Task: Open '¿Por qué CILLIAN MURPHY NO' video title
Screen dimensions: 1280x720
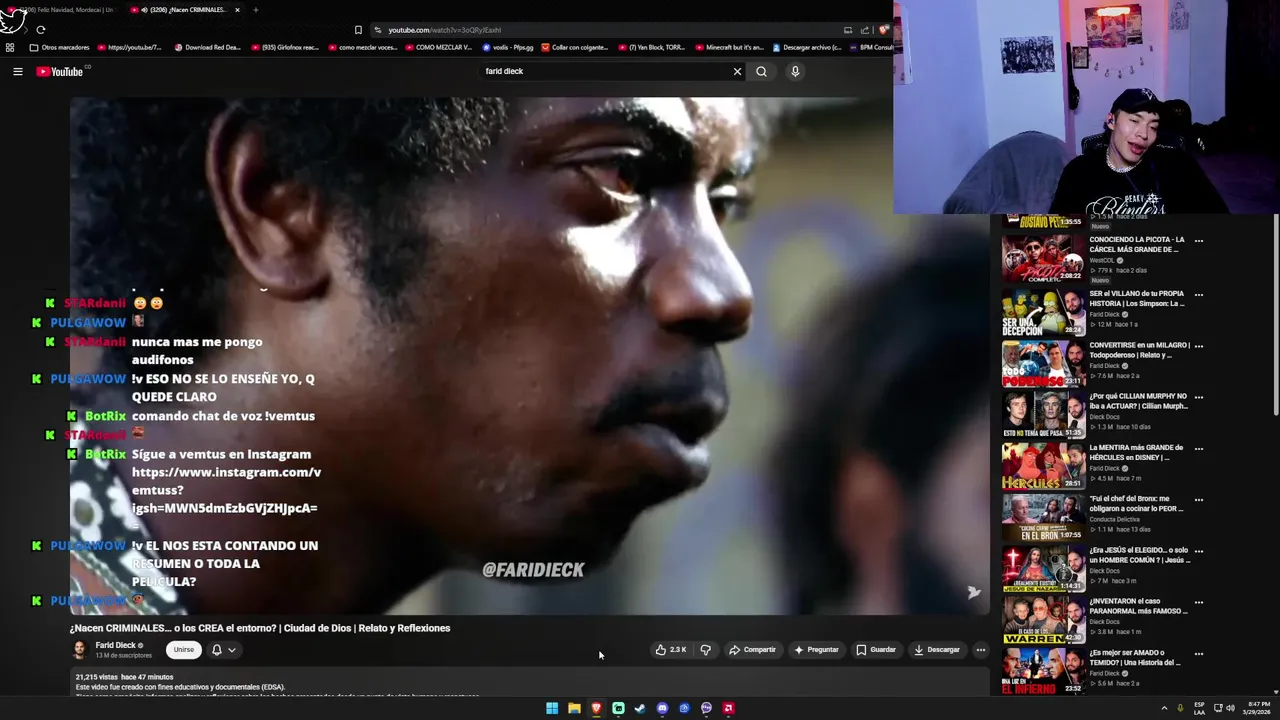Action: tap(1139, 401)
